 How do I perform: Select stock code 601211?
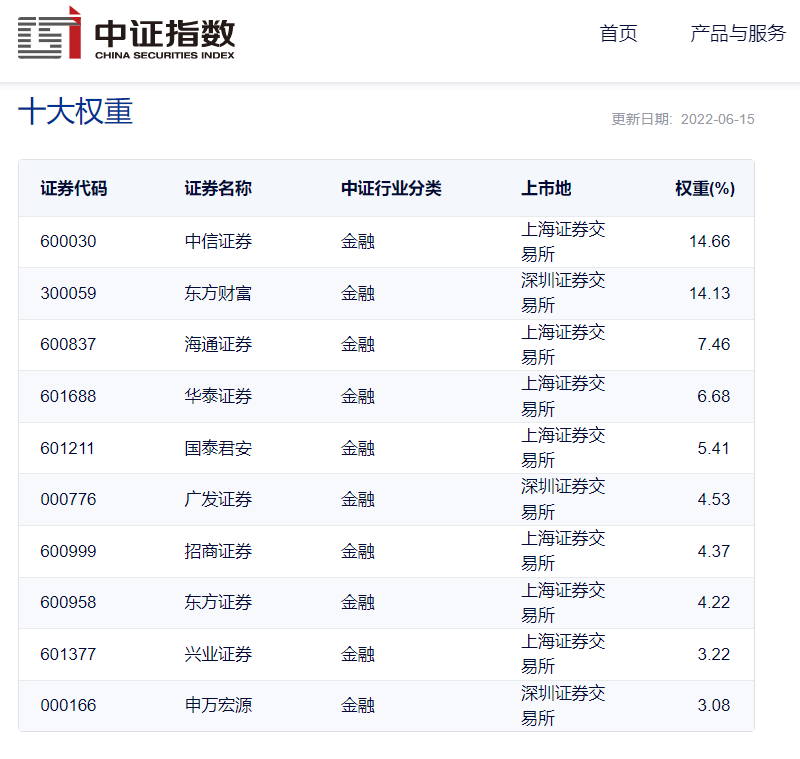click(67, 448)
